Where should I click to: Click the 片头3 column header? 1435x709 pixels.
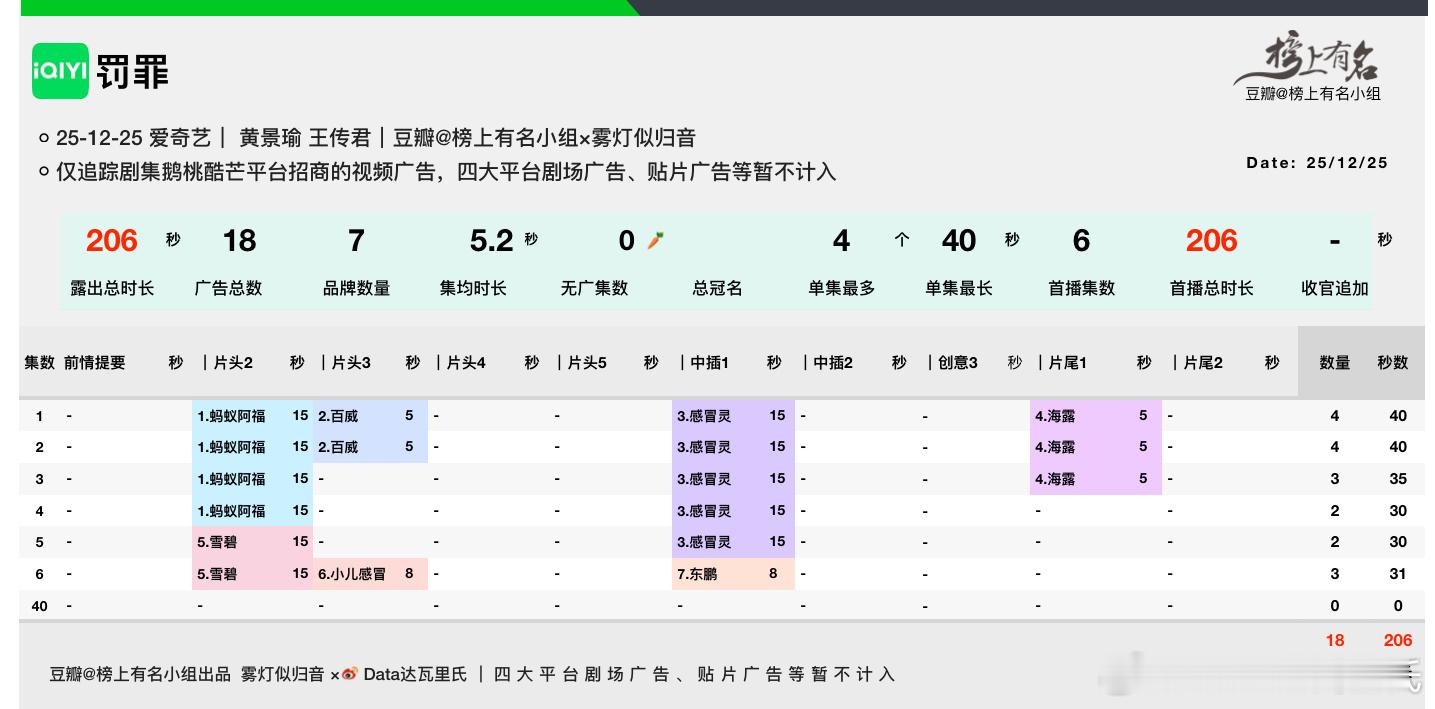pos(350,363)
